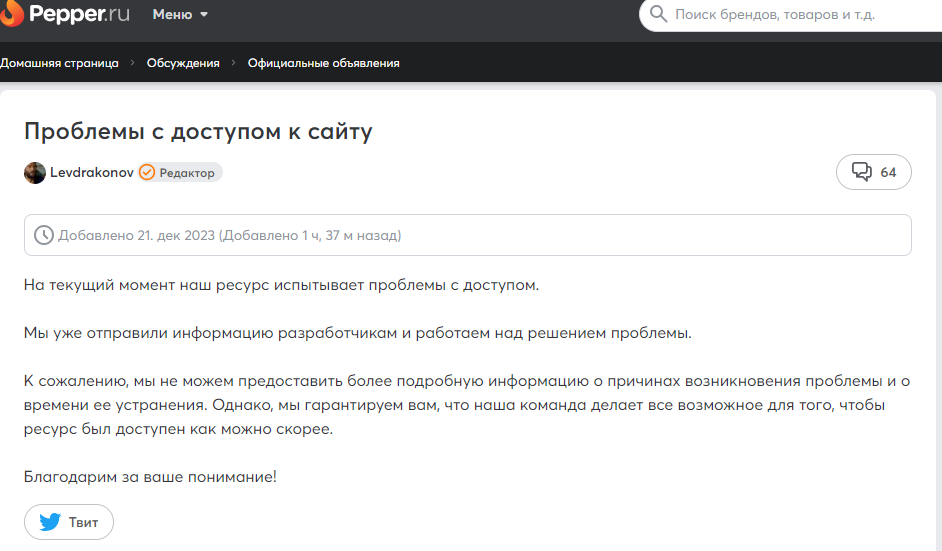This screenshot has width=942, height=551.
Task: Open the 64 comments button
Action: (874, 172)
